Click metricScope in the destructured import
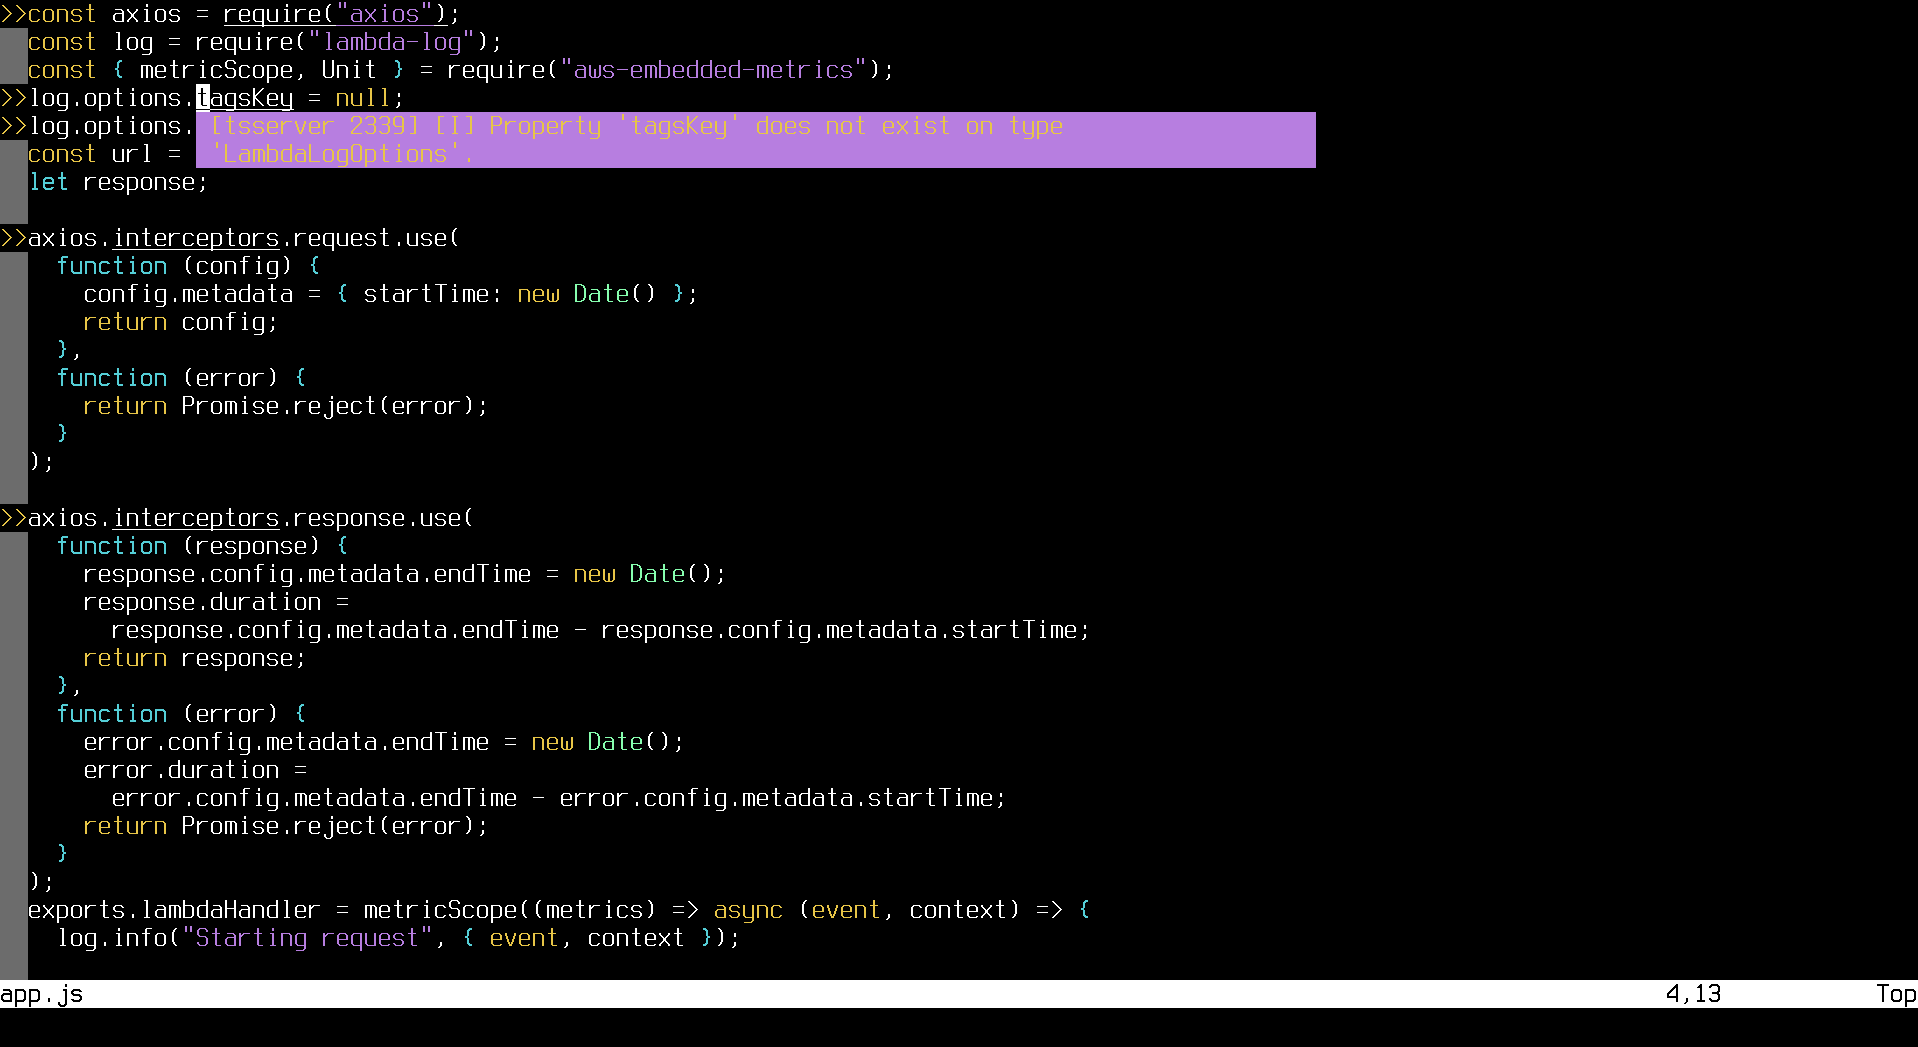This screenshot has width=1918, height=1047. [x=216, y=70]
